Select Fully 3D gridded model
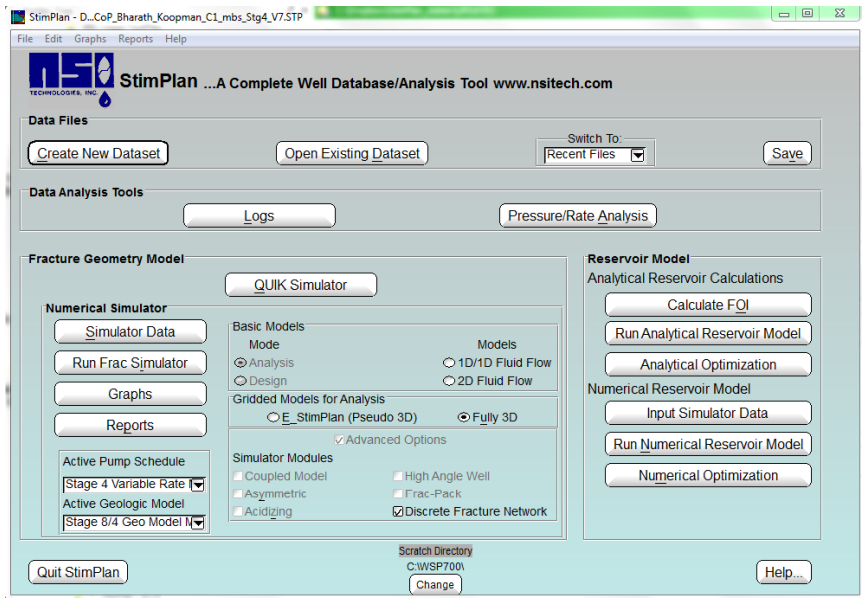This screenshot has height=598, width=863. [x=463, y=417]
